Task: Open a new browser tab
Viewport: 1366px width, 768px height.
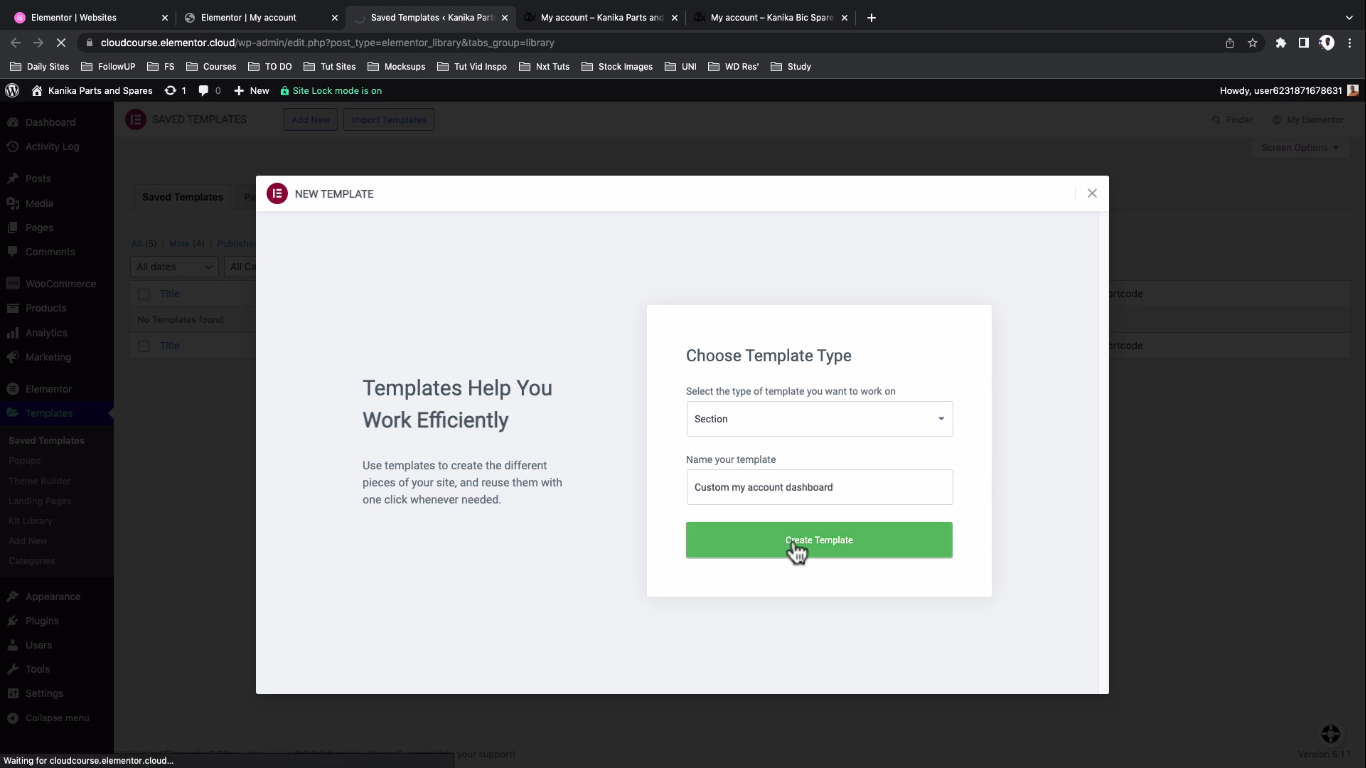Action: pos(871,17)
